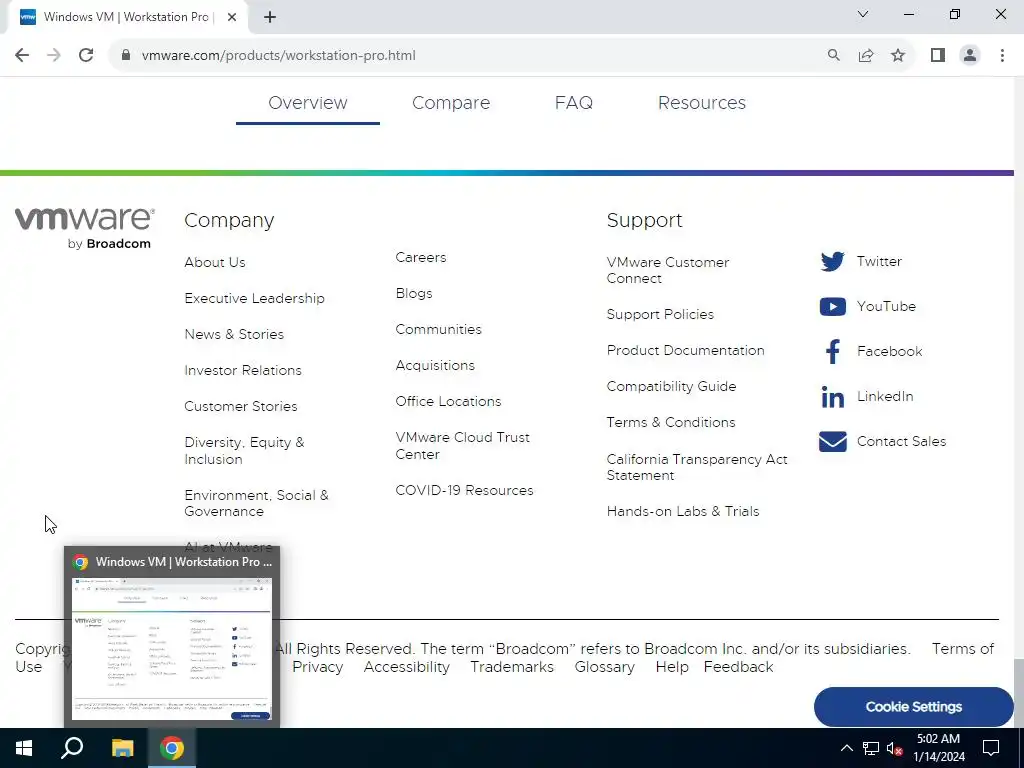Click the Twitter bird icon
Viewport: 1024px width, 768px height.
832,261
